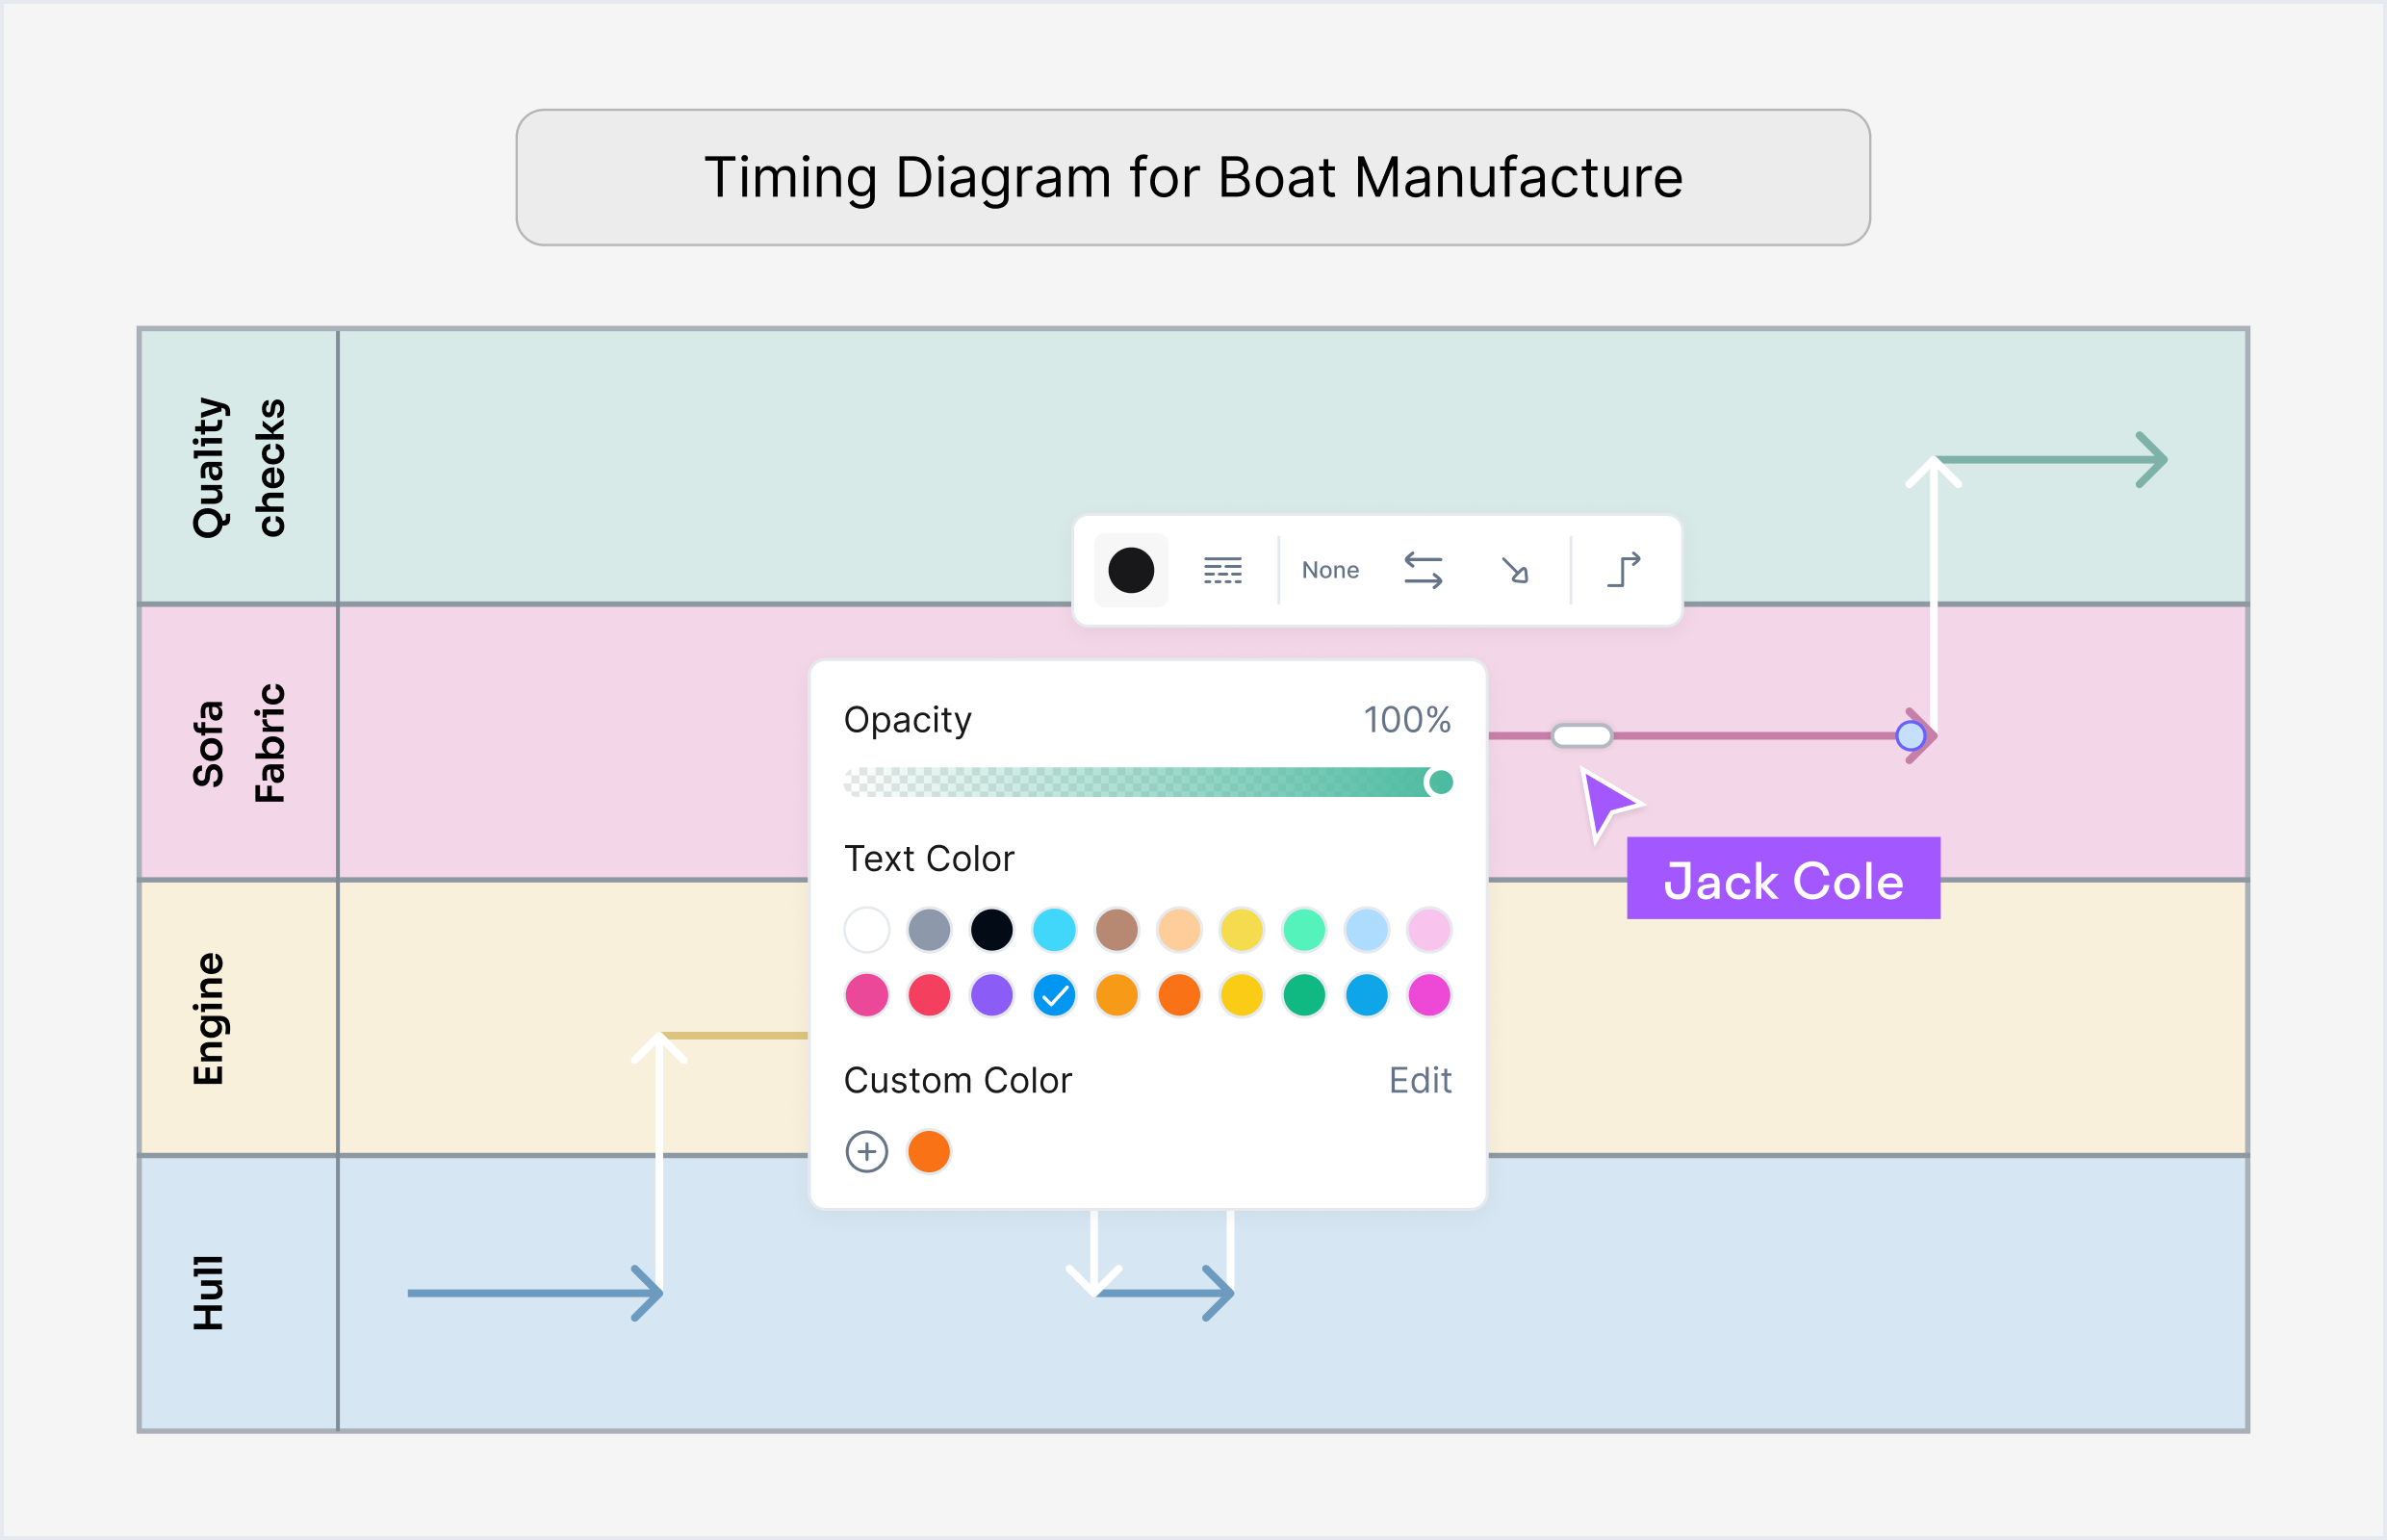The image size is (2387, 1540).
Task: Select the diagram title text box
Action: (x=1193, y=177)
